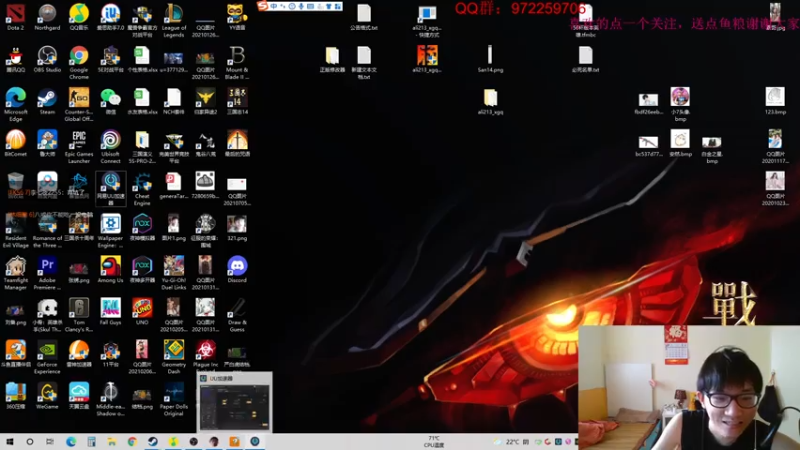The width and height of the screenshot is (800, 450).
Task: Launch Middle-earth Shadow shortcut
Action: pos(110,400)
